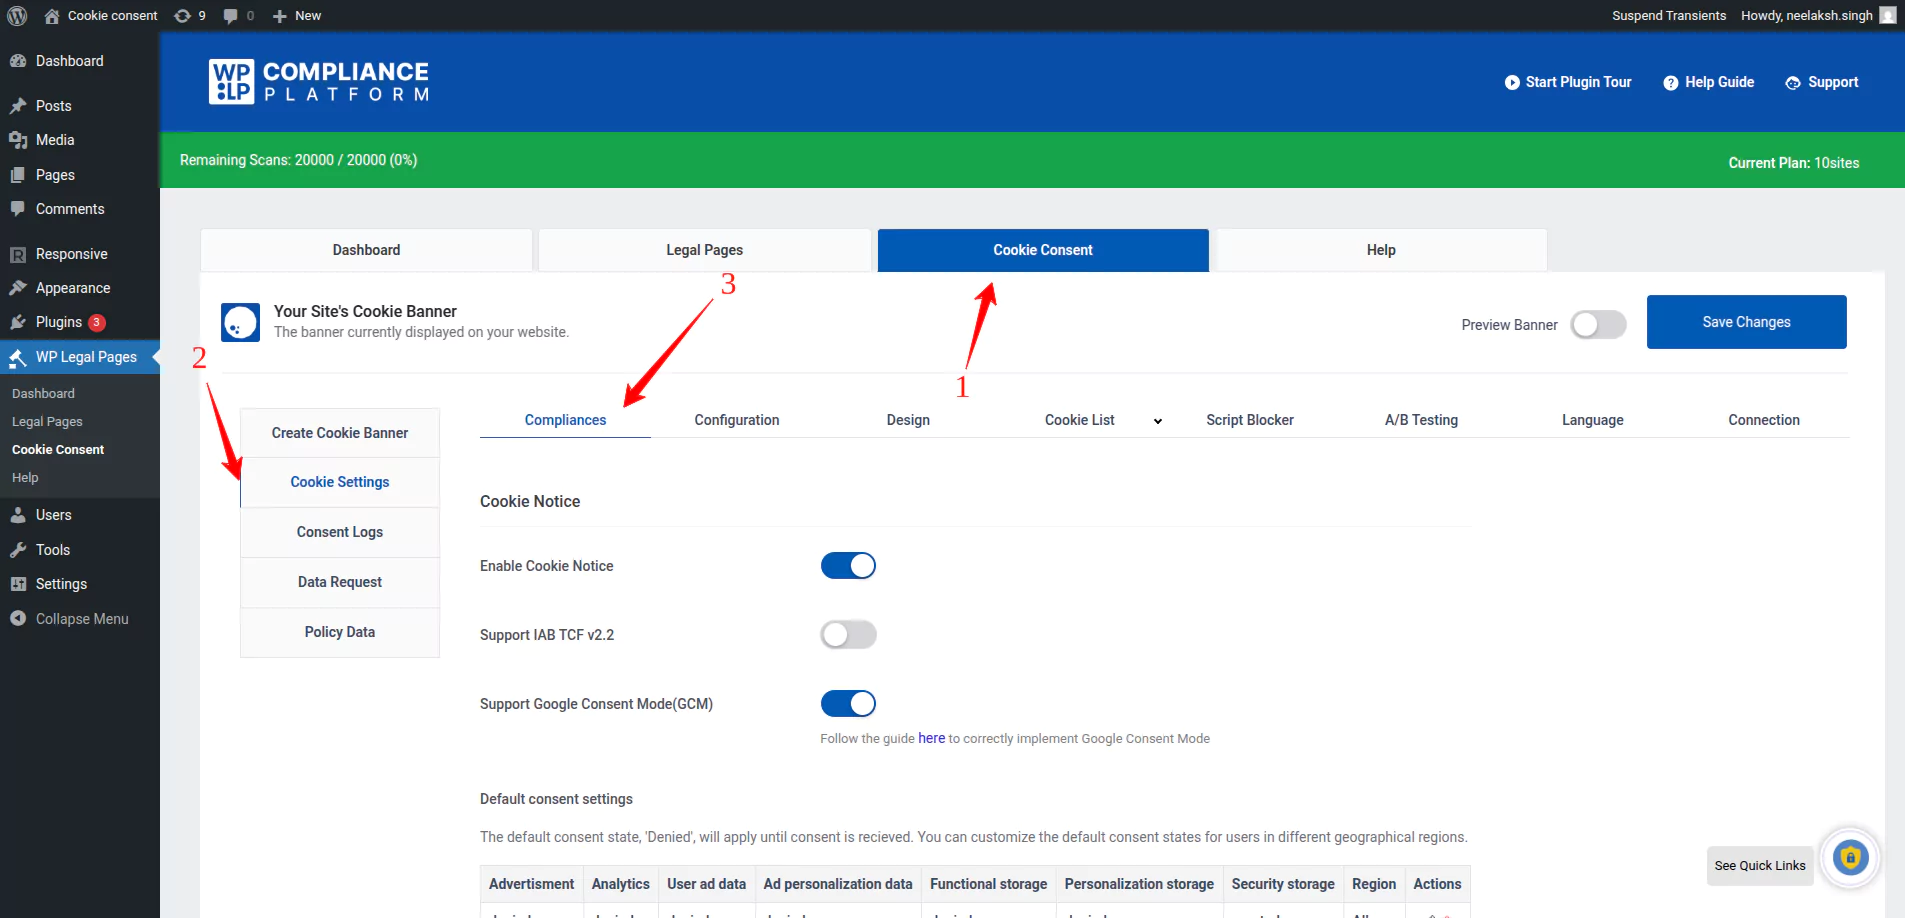Toggle the Preview Banner switch
1905x918 pixels.
coord(1597,324)
